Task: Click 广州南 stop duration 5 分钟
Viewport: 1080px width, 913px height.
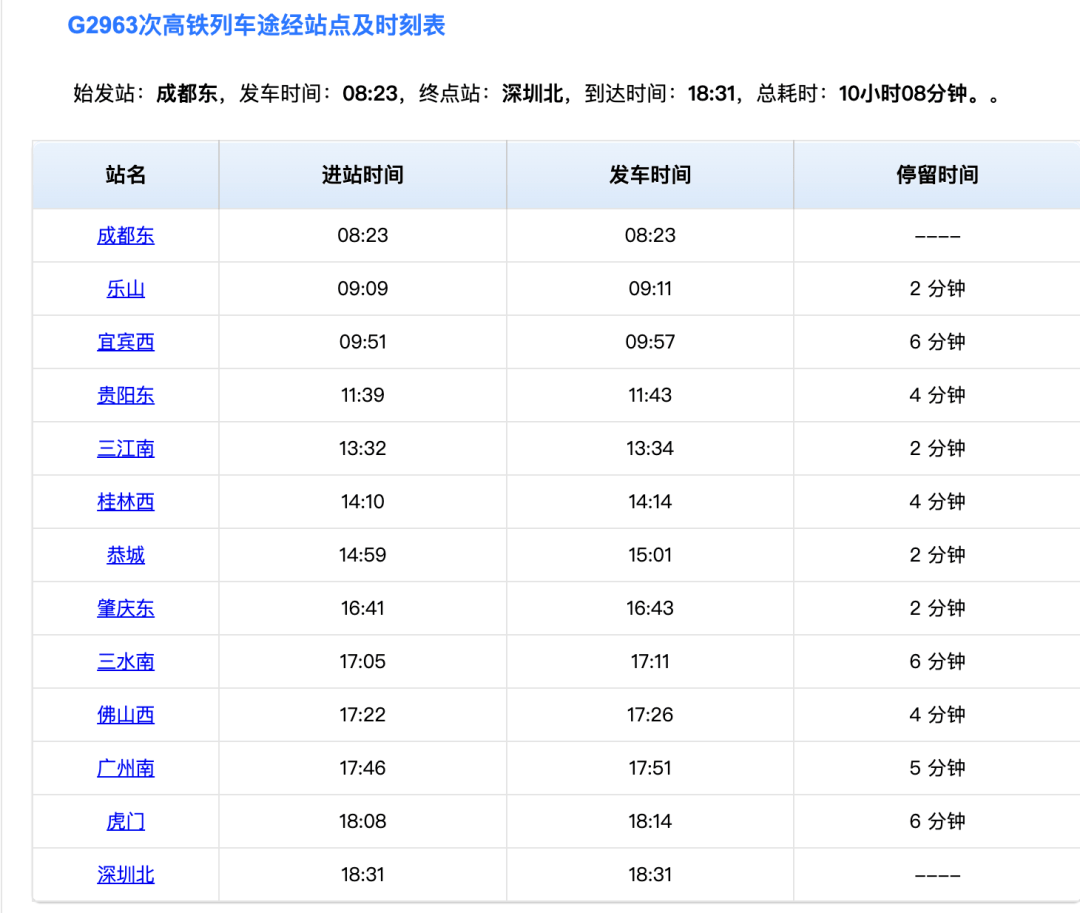Action: click(x=937, y=768)
